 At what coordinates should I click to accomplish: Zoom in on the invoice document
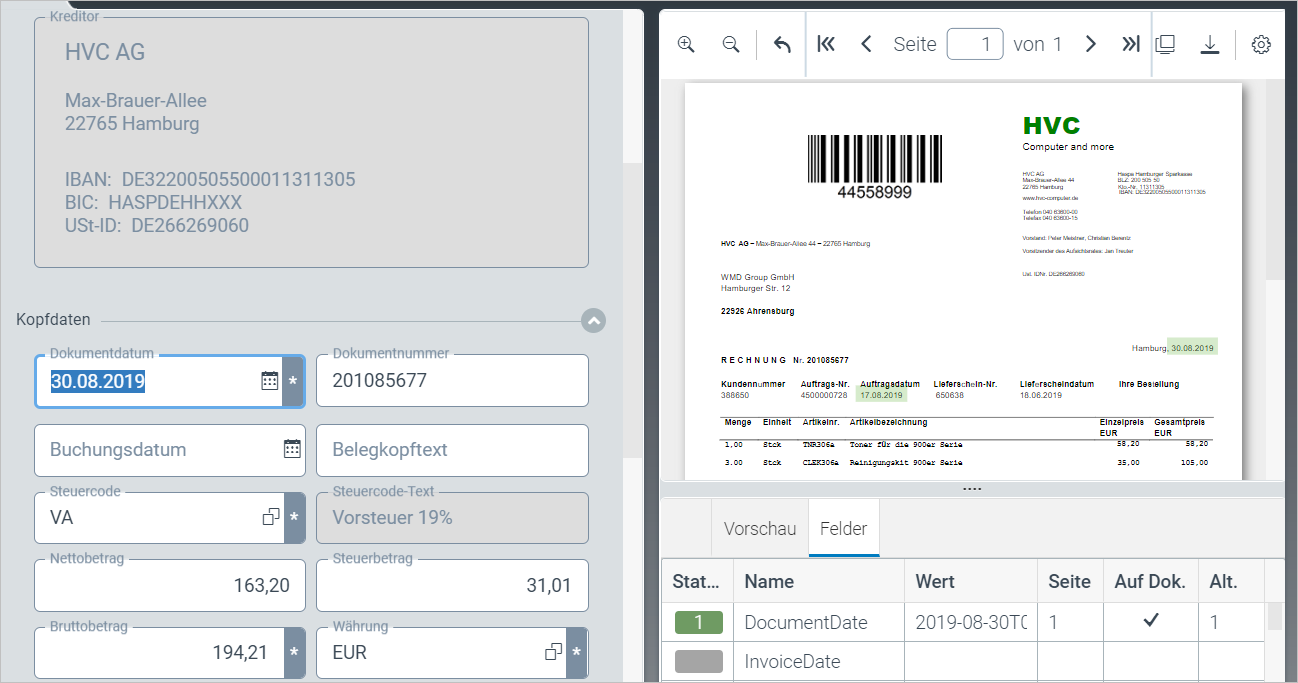click(x=686, y=44)
